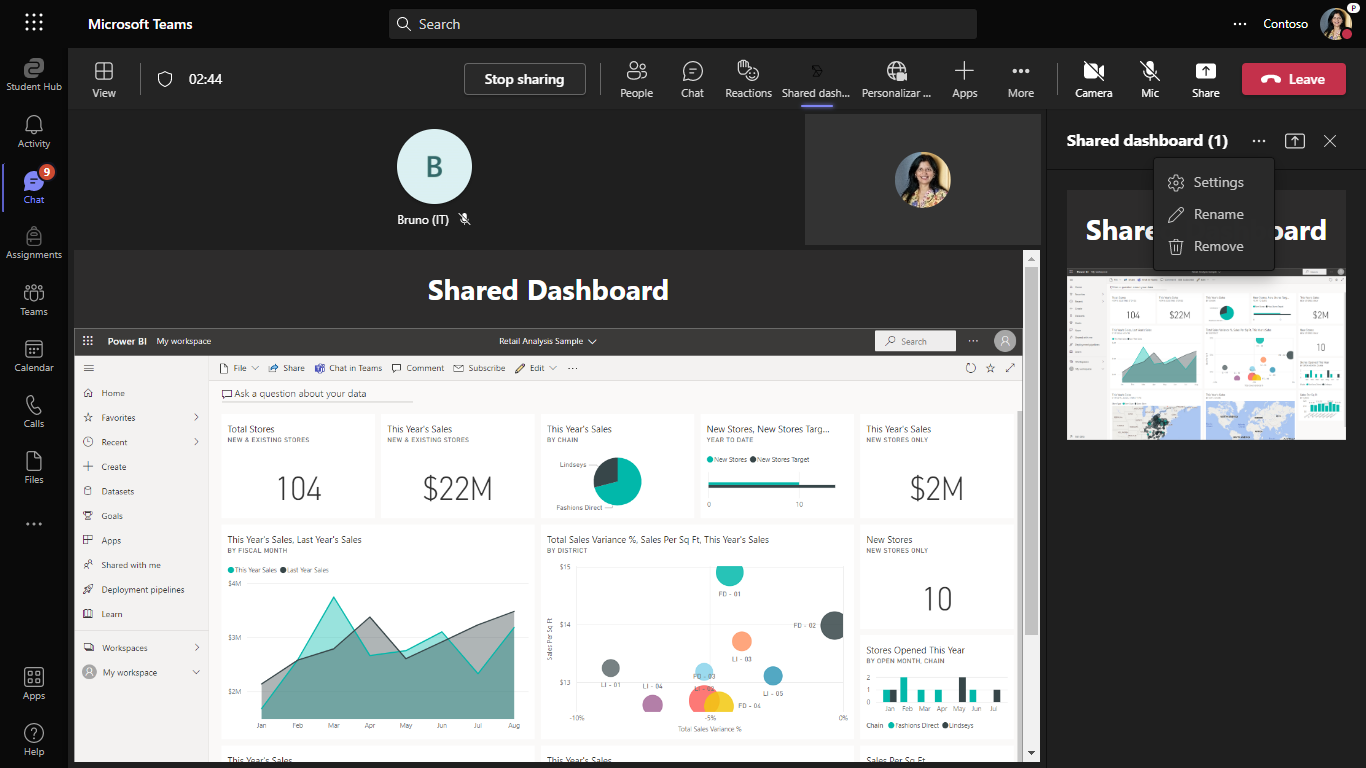The width and height of the screenshot is (1366, 768).
Task: Open the Edit menu dropdown
Action: click(536, 368)
